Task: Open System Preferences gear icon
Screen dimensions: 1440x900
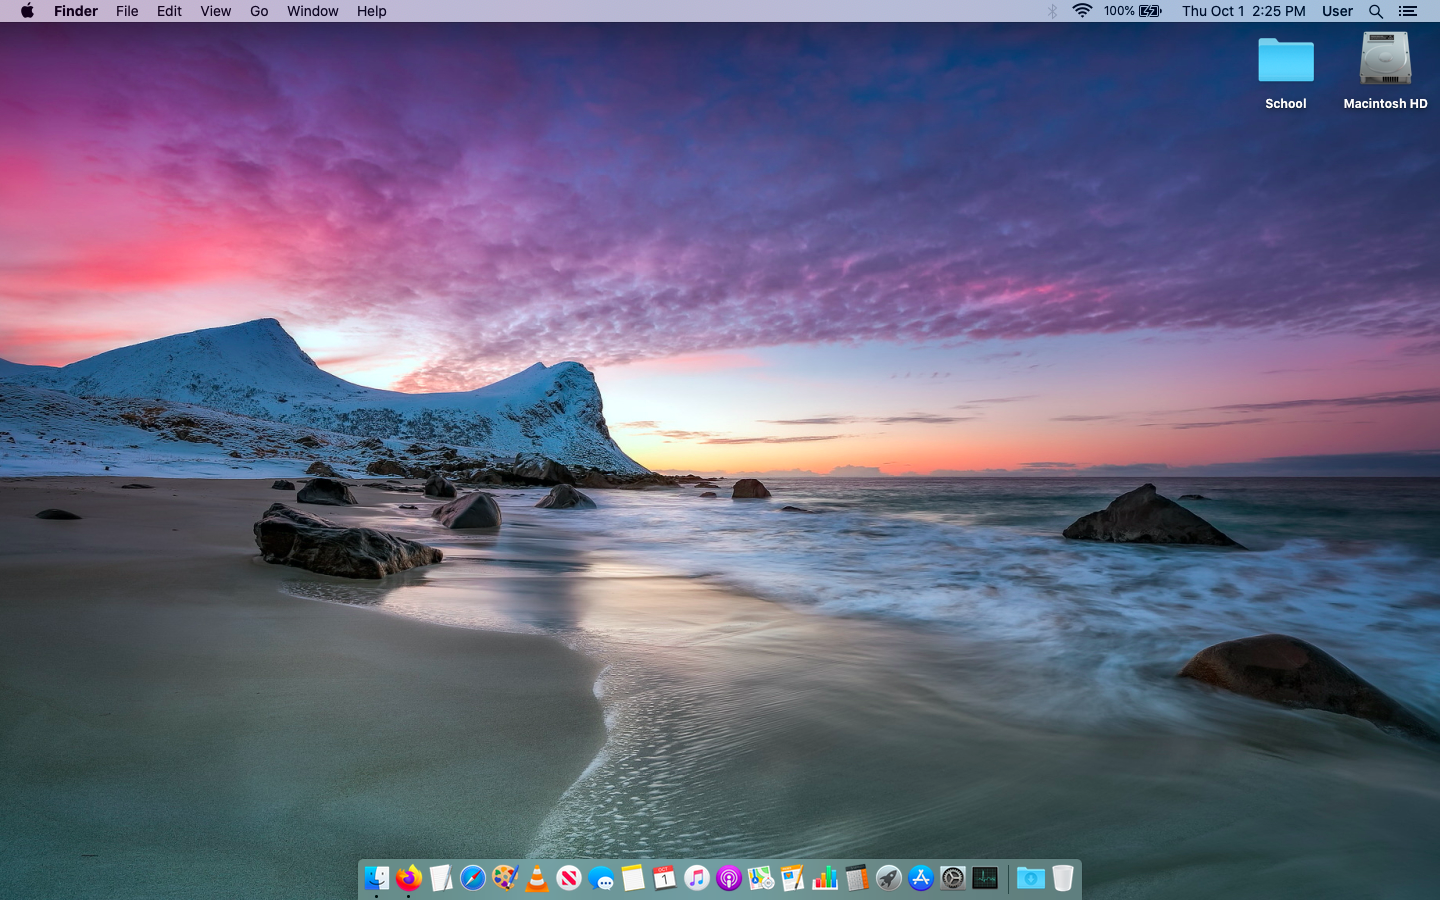Action: point(953,878)
